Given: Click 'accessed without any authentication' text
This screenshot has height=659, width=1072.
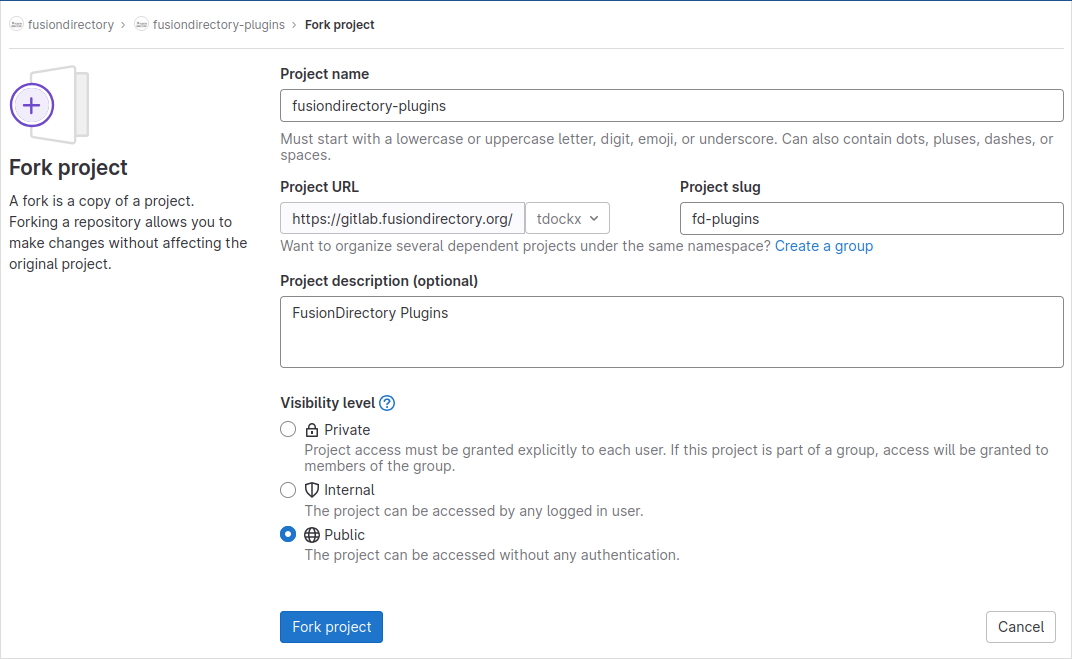Looking at the screenshot, I should [492, 555].
